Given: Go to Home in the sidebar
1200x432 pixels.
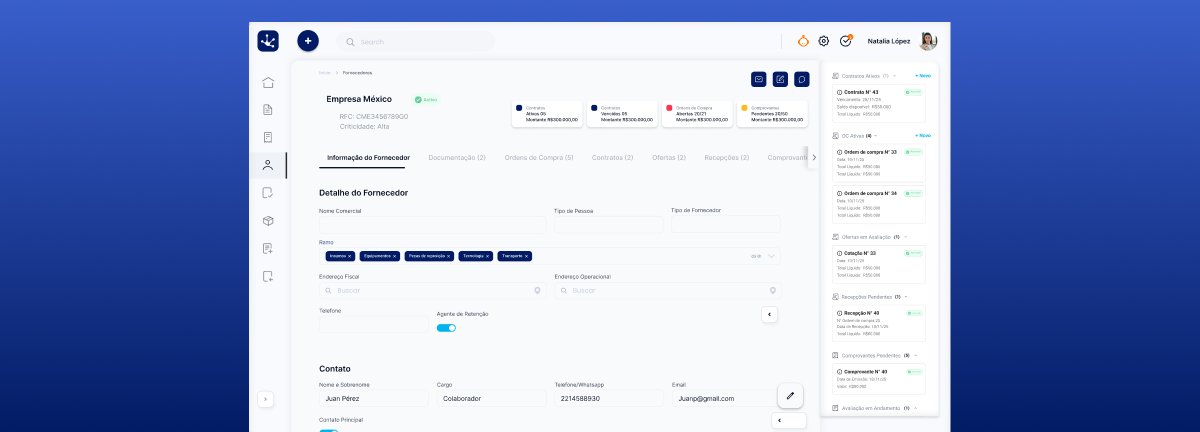Looking at the screenshot, I should pos(268,82).
